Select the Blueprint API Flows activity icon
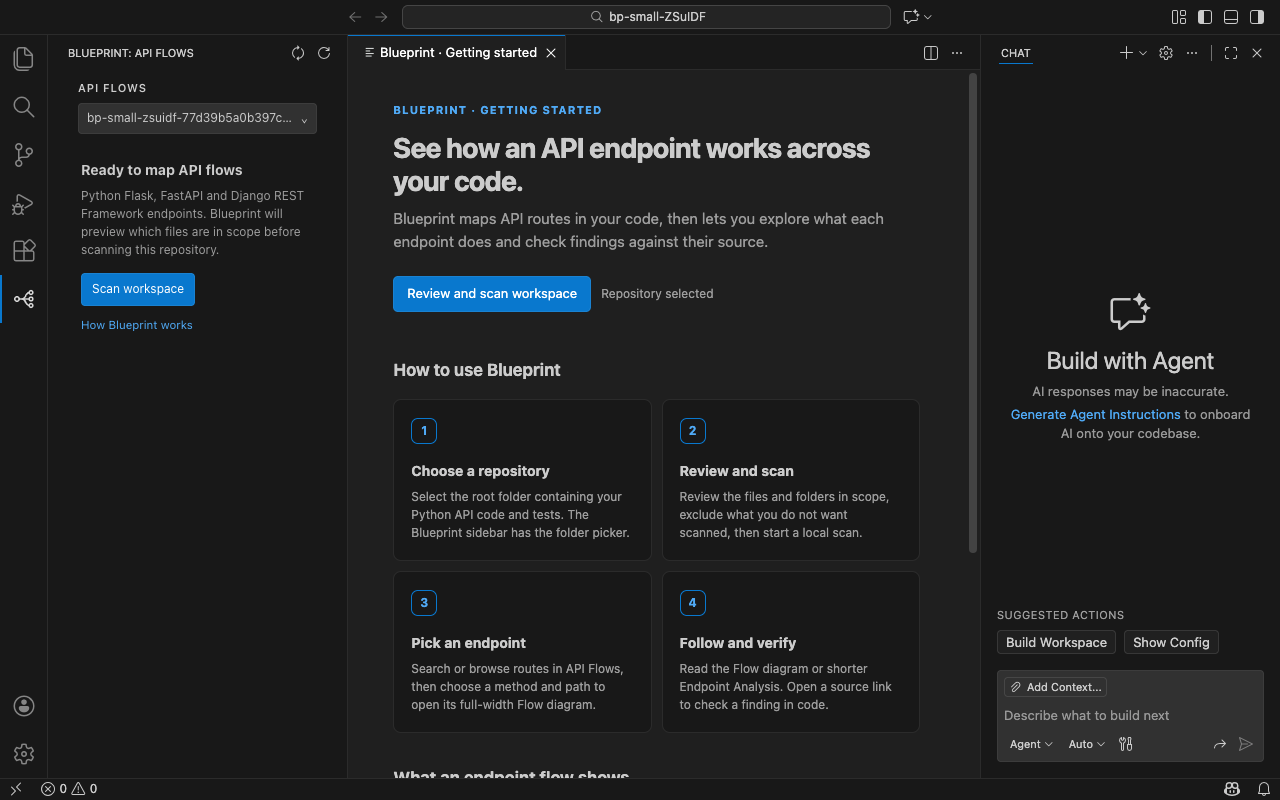The height and width of the screenshot is (800, 1280). click(24, 299)
